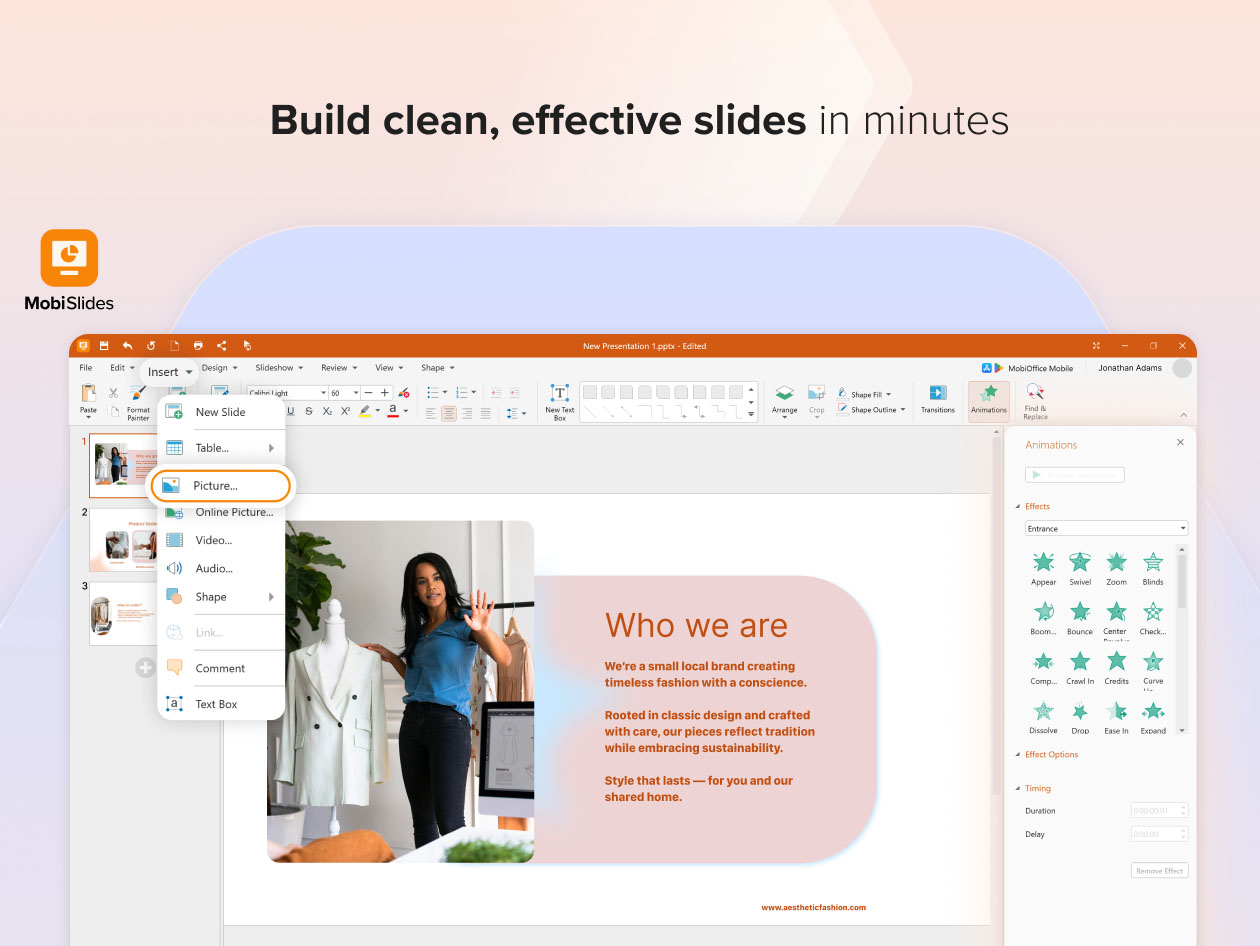The width and height of the screenshot is (1260, 946).
Task: Toggle strikethrough formatting
Action: [x=308, y=411]
